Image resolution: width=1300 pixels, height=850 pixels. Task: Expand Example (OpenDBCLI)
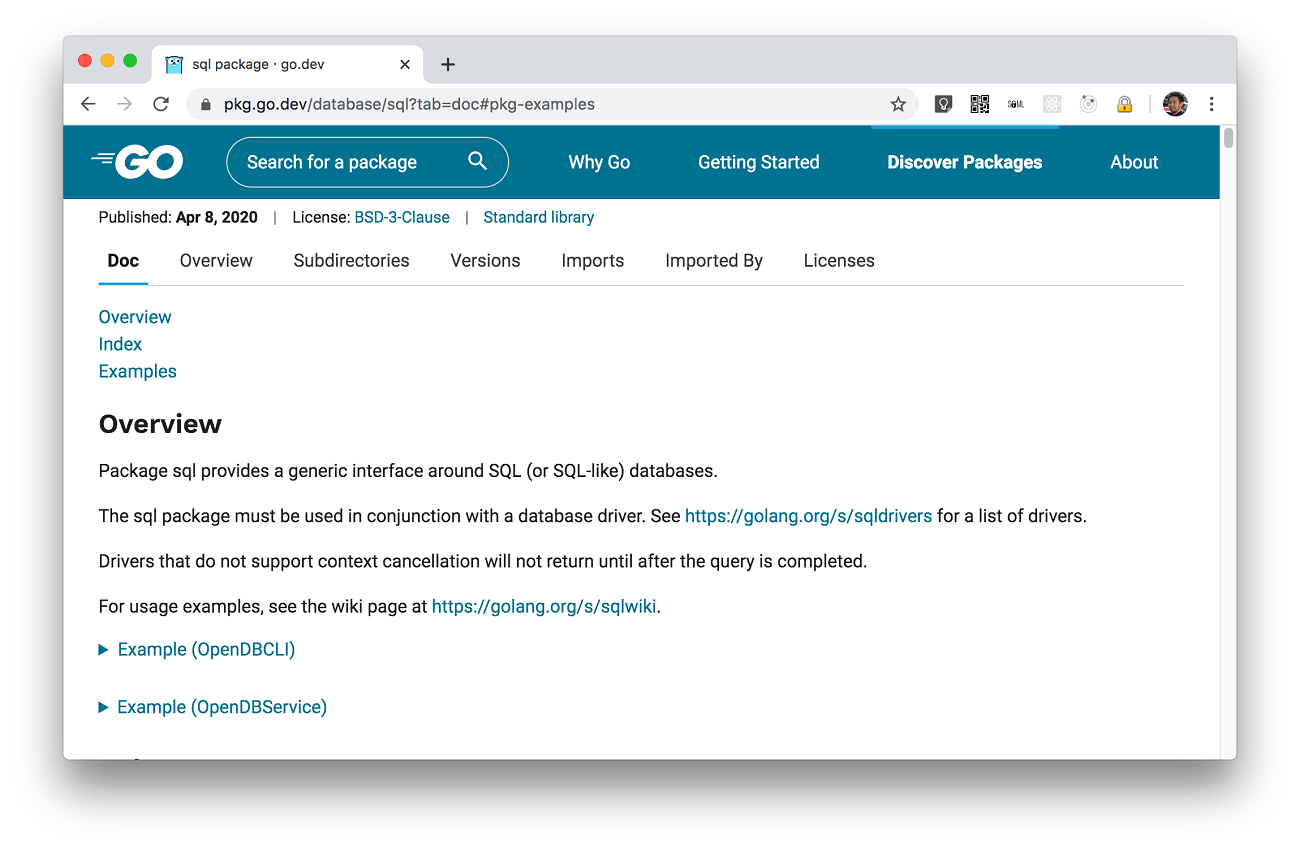click(197, 649)
